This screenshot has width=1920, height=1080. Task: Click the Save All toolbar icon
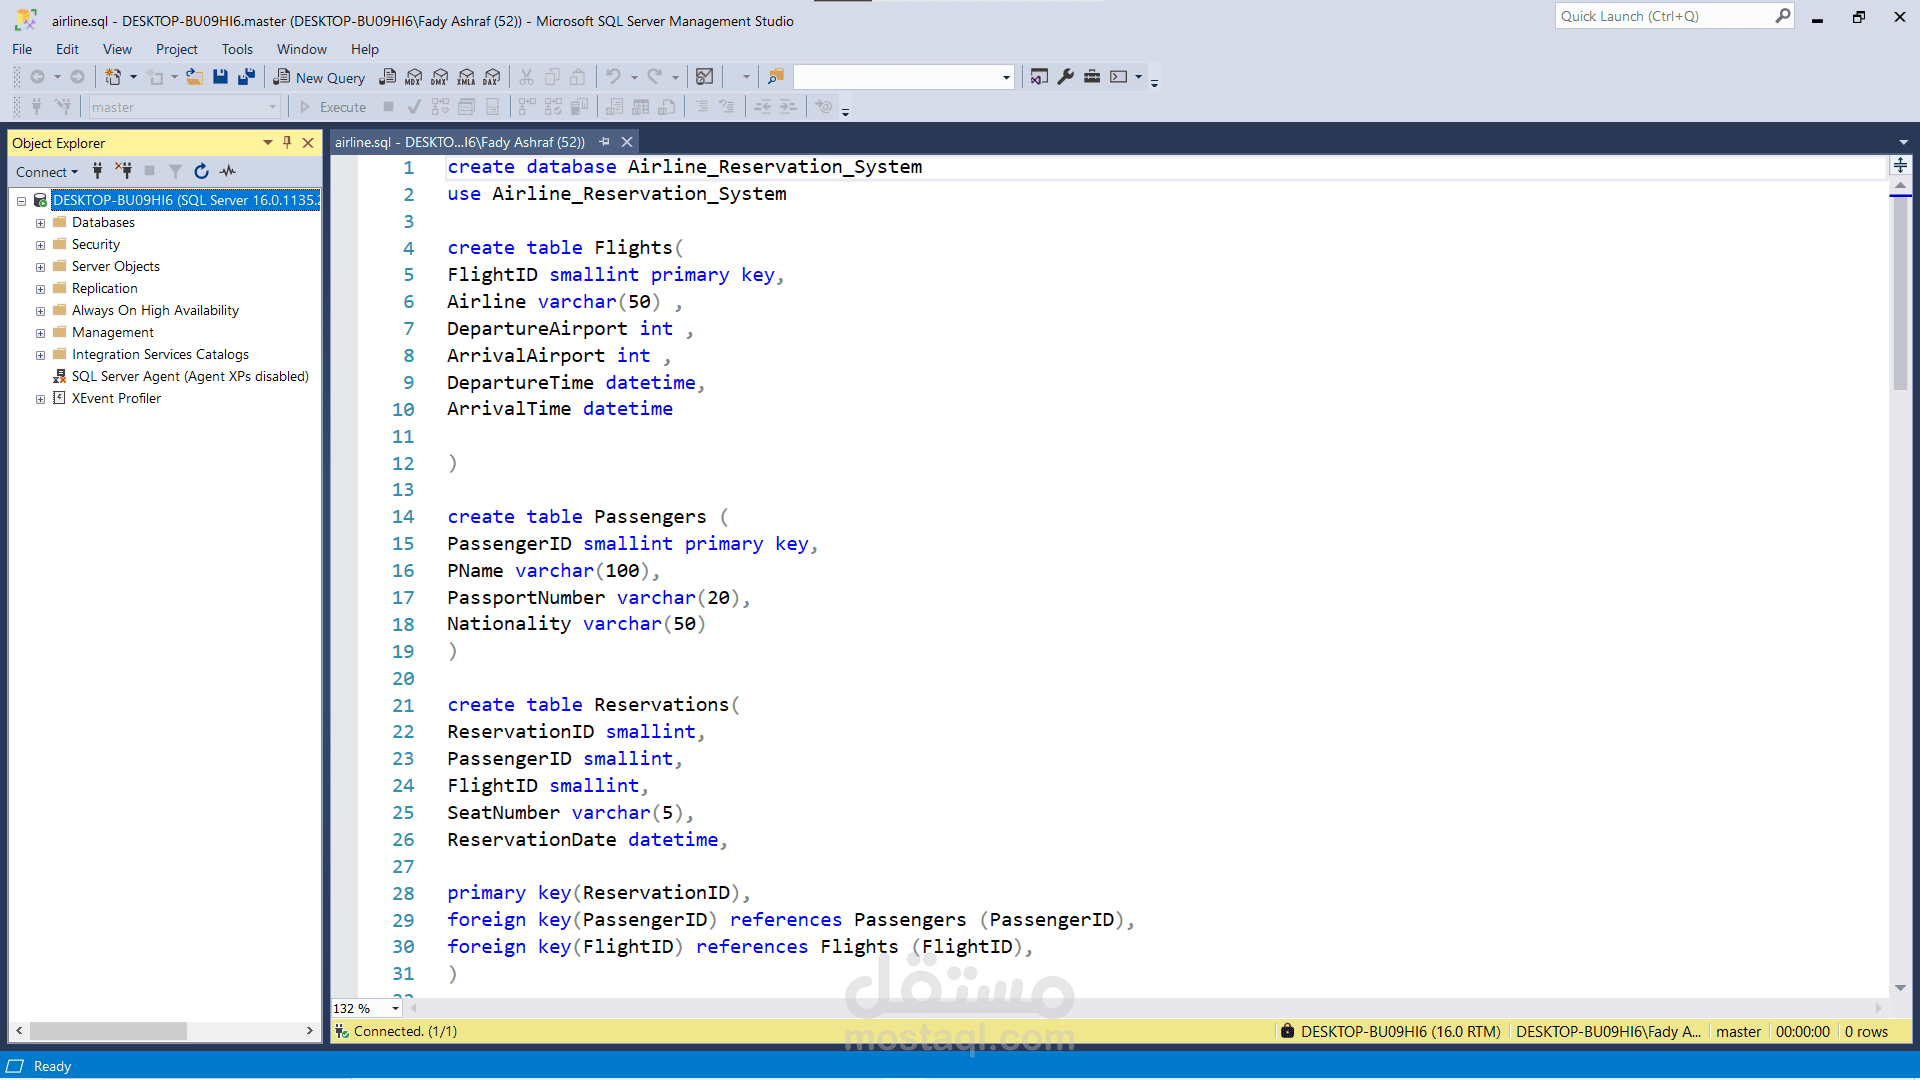point(246,77)
